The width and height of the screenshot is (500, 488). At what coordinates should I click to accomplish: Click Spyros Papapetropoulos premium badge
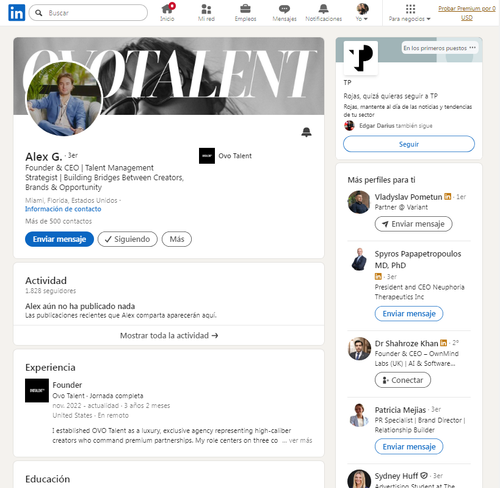point(378,276)
